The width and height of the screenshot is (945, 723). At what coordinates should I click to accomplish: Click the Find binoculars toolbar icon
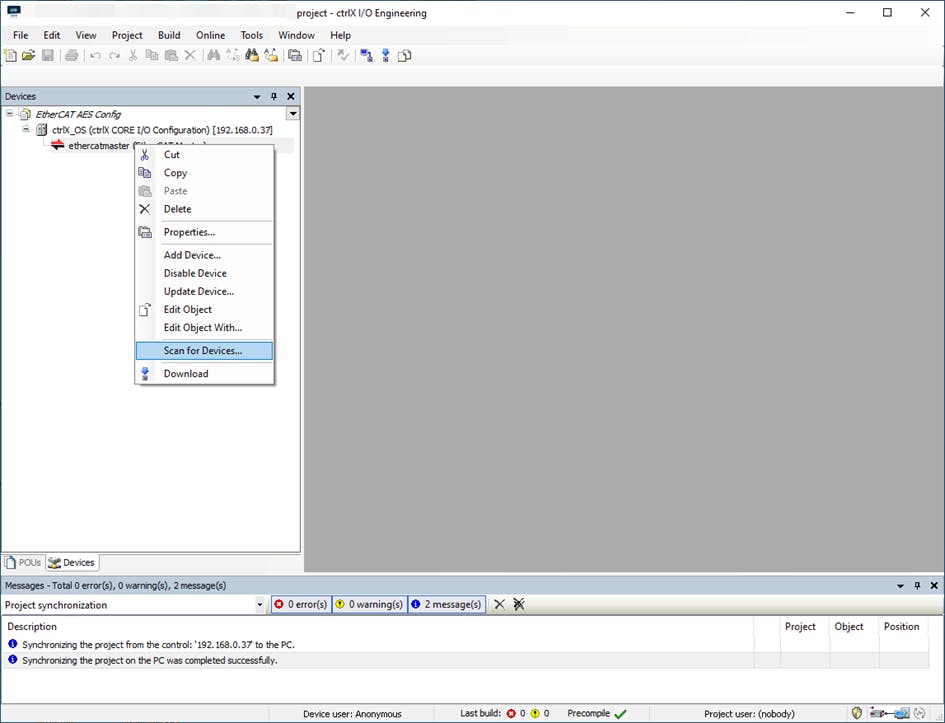pyautogui.click(x=213, y=55)
